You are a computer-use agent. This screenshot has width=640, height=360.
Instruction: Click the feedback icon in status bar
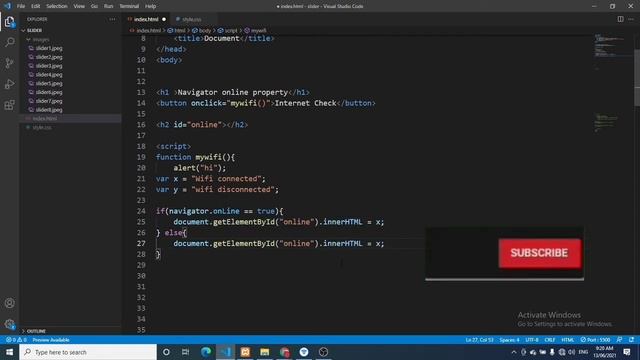620,340
